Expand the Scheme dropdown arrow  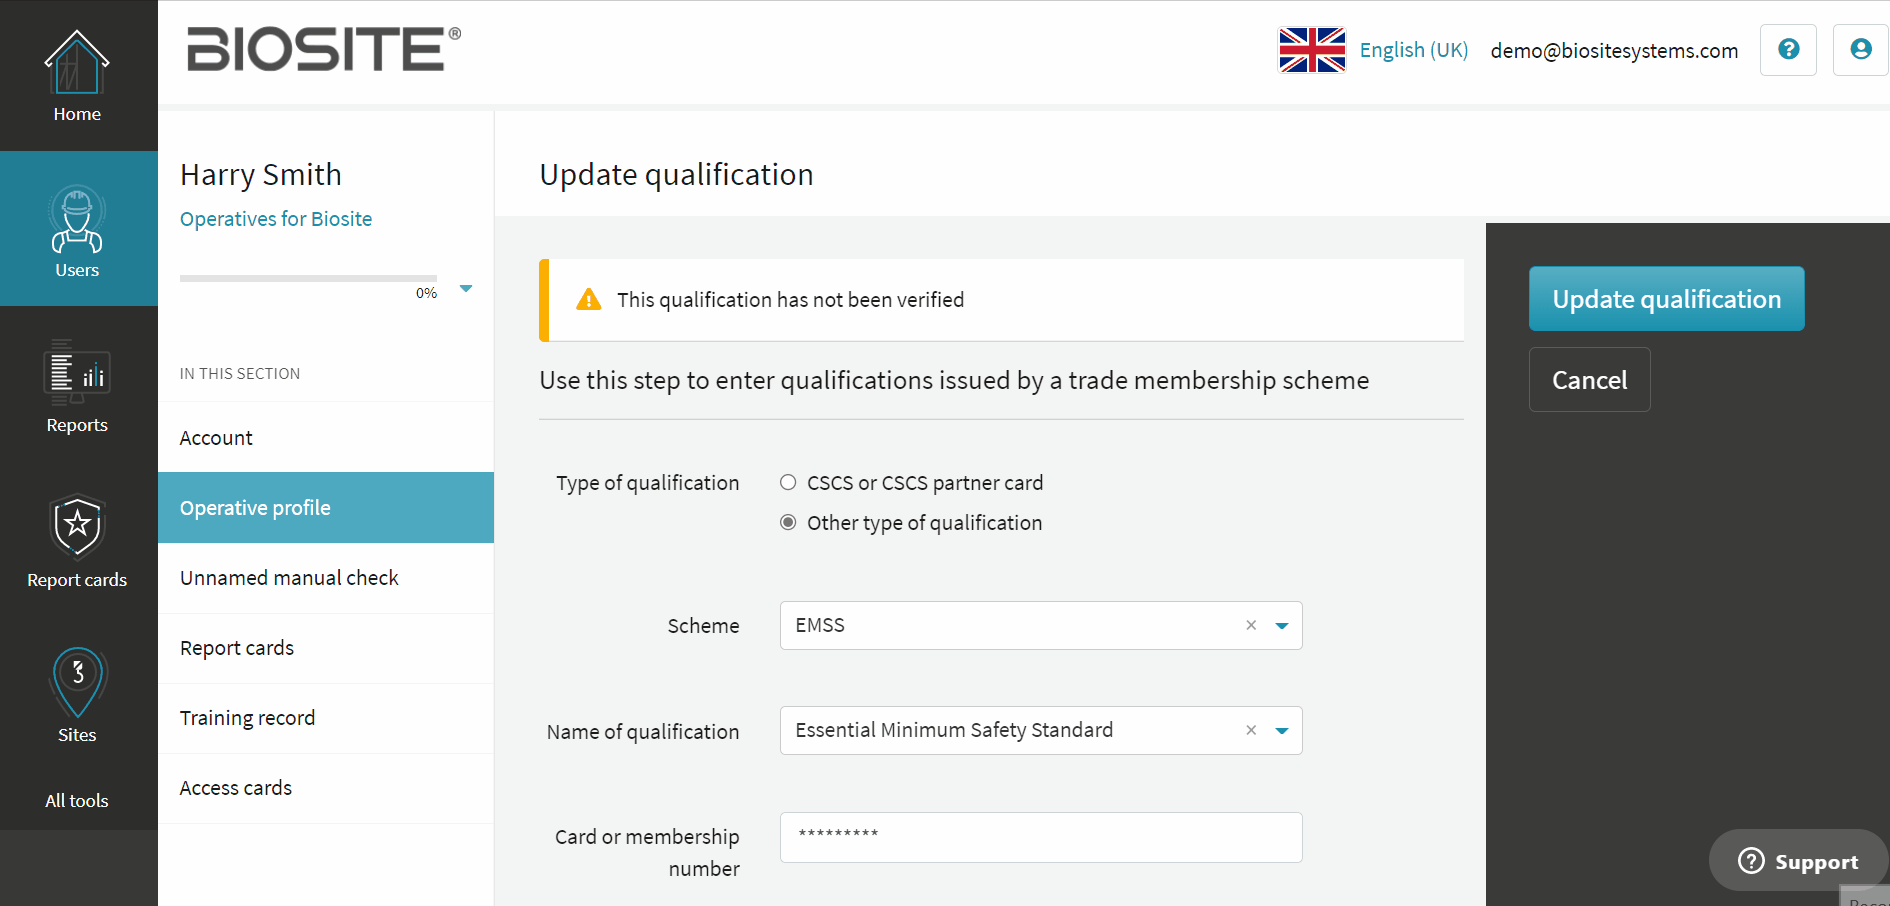click(1282, 626)
